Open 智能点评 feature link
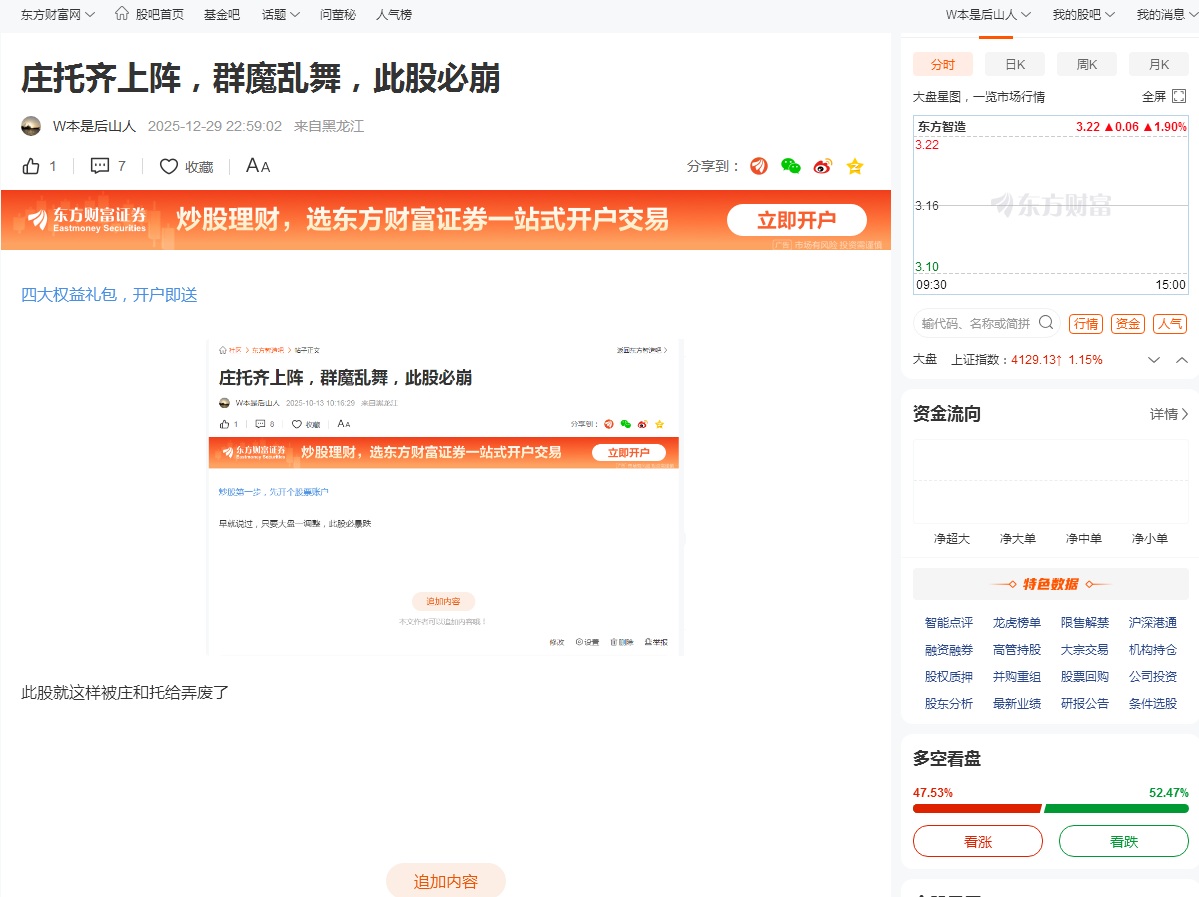Screen dimensions: 1199x897 pyautogui.click(x=949, y=622)
